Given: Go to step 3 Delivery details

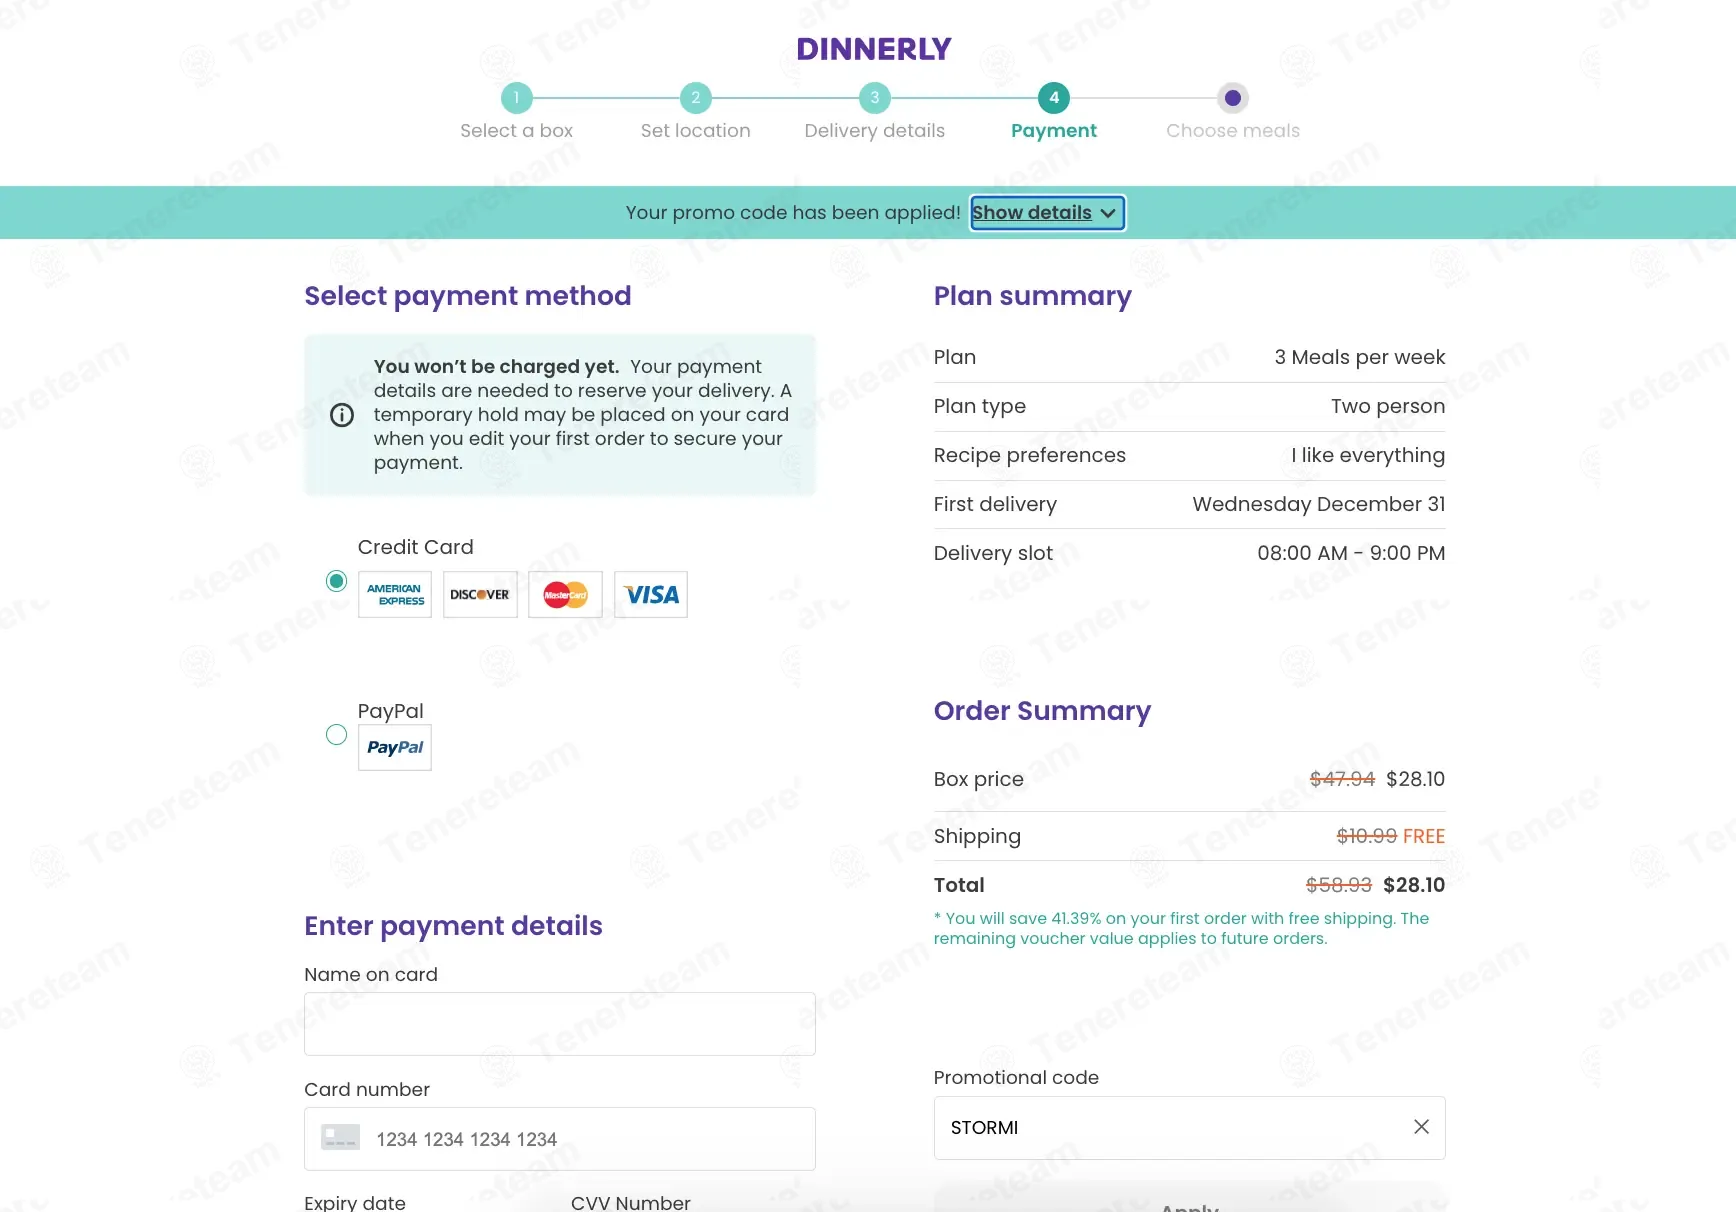Looking at the screenshot, I should (875, 98).
